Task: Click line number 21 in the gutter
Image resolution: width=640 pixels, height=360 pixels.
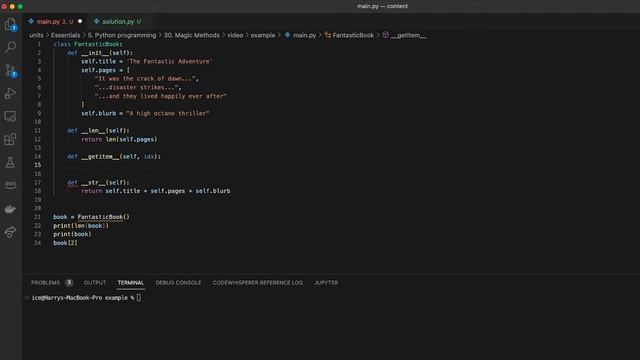Action: 38,217
